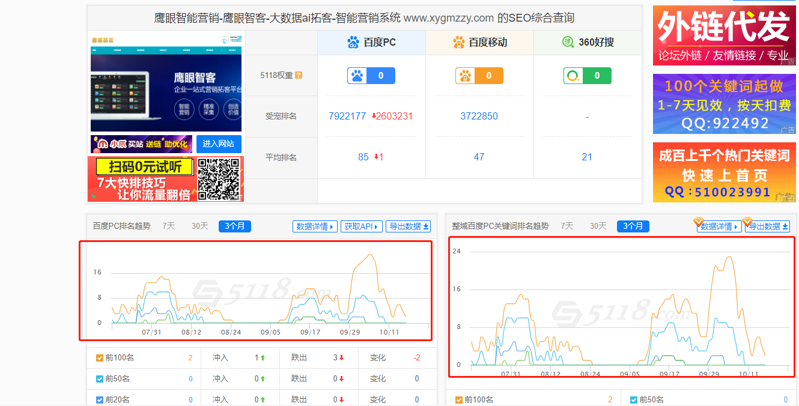The image size is (799, 406).
Task: Toggle the 前50名 checkbox in right panel
Action: coord(634,400)
